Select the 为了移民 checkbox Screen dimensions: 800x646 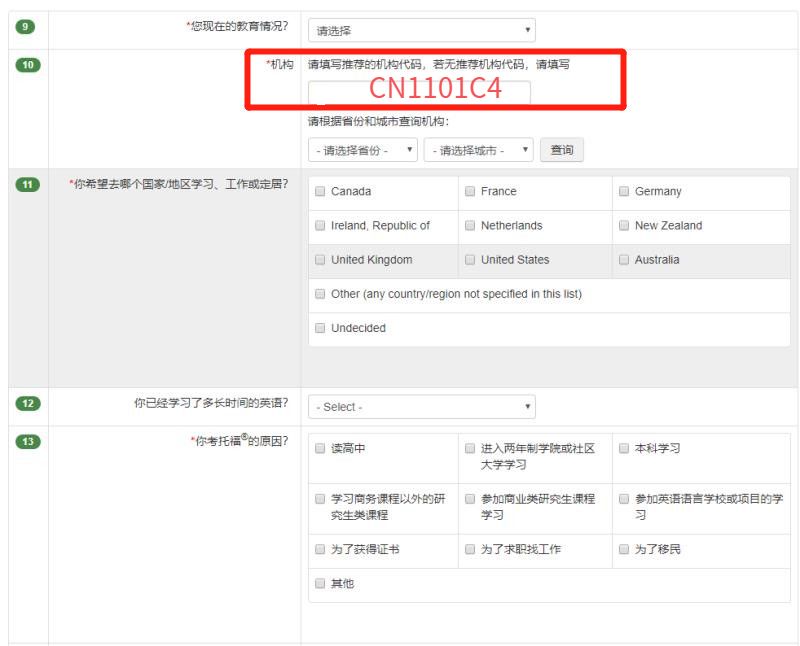click(x=624, y=549)
